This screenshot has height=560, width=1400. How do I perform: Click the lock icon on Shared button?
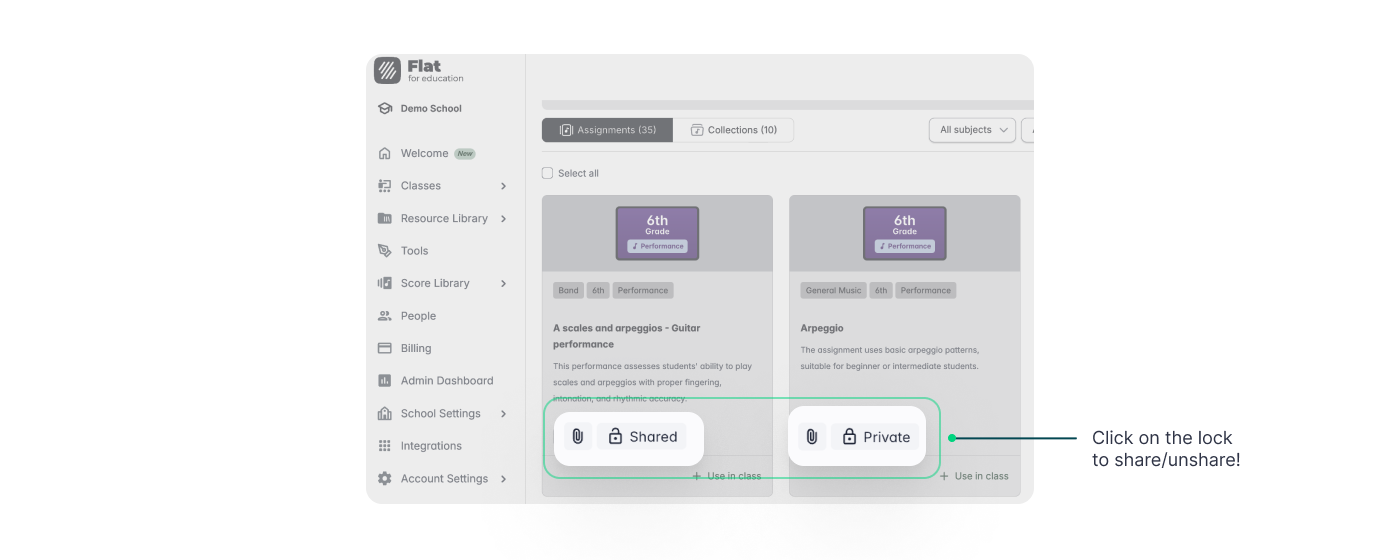614,437
